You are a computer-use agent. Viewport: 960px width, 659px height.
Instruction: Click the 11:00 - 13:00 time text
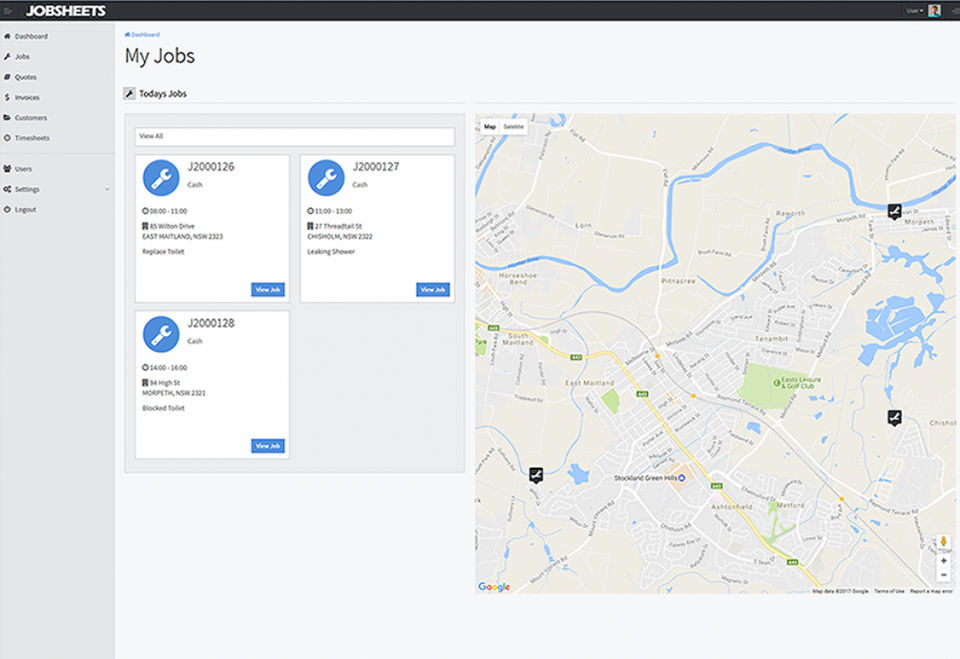click(333, 211)
